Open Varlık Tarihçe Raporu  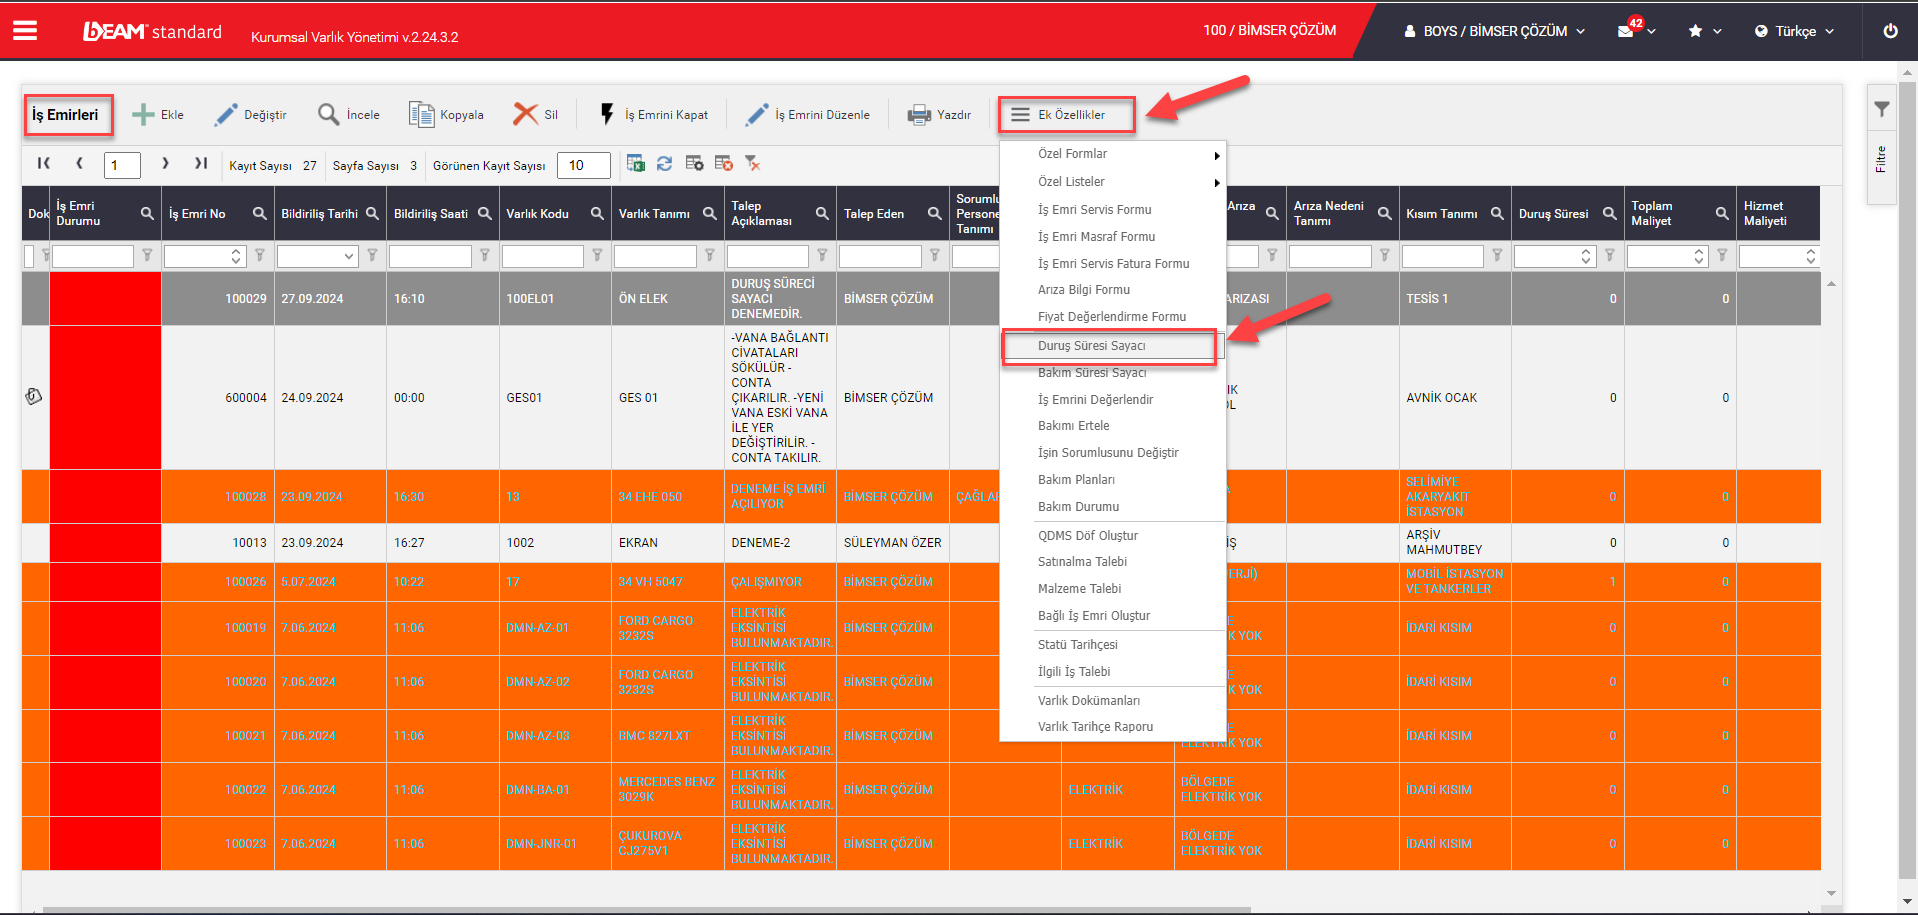pyautogui.click(x=1095, y=727)
